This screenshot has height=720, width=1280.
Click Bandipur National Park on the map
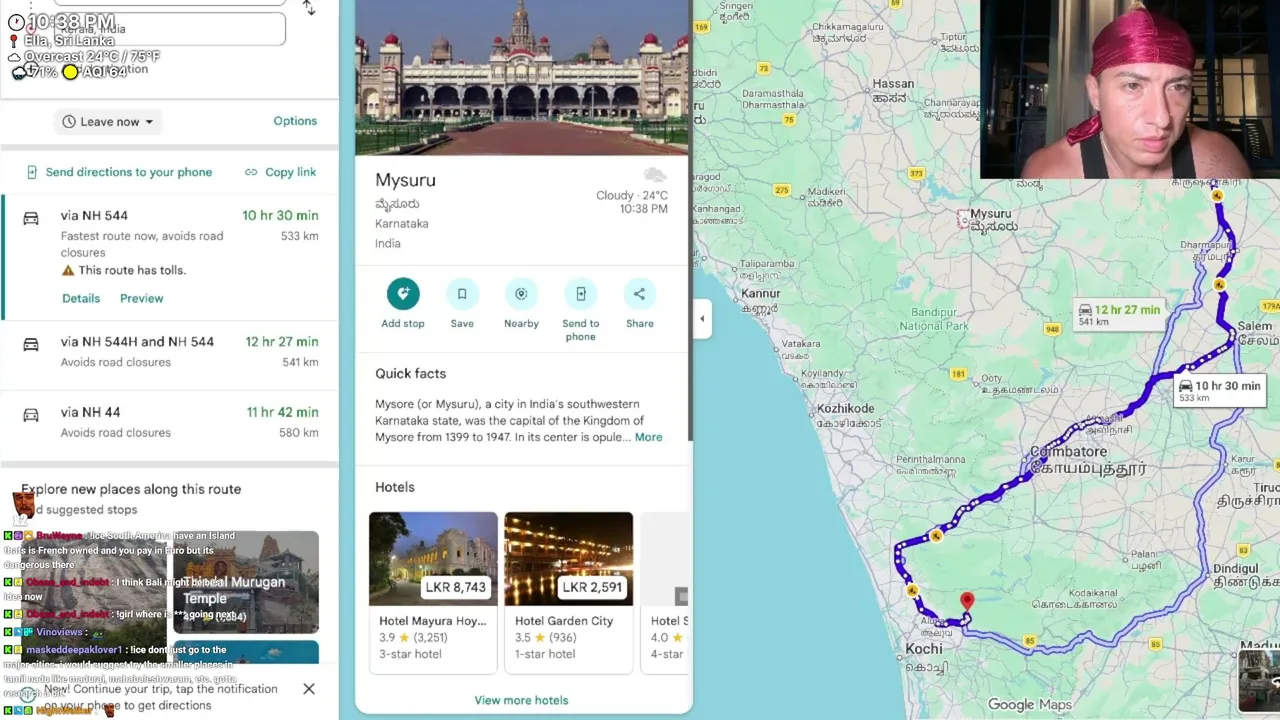(934, 319)
